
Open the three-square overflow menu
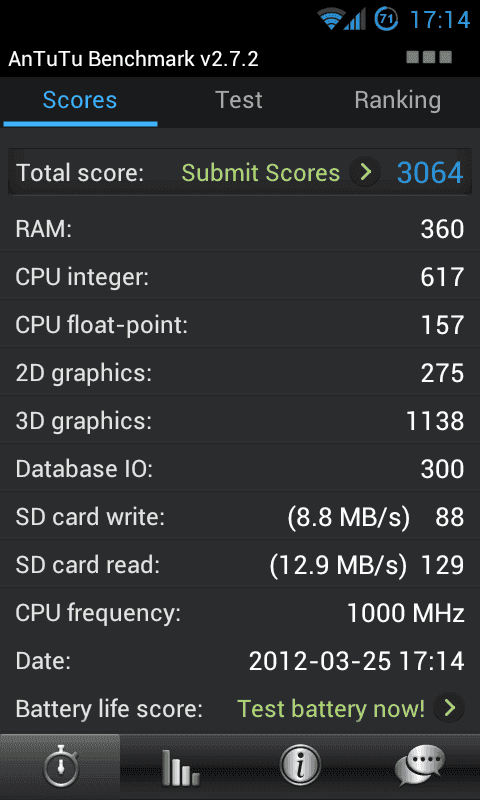[430, 57]
